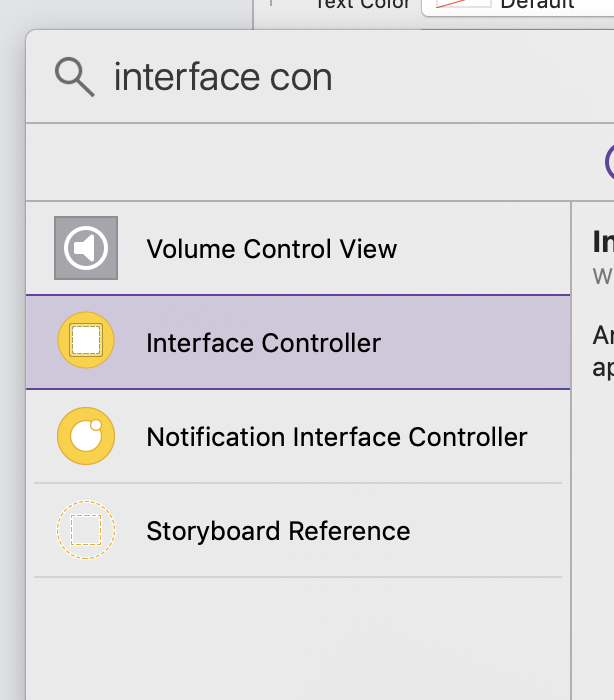The height and width of the screenshot is (700, 614).
Task: Click the description text in detail pane
Action: point(603,350)
